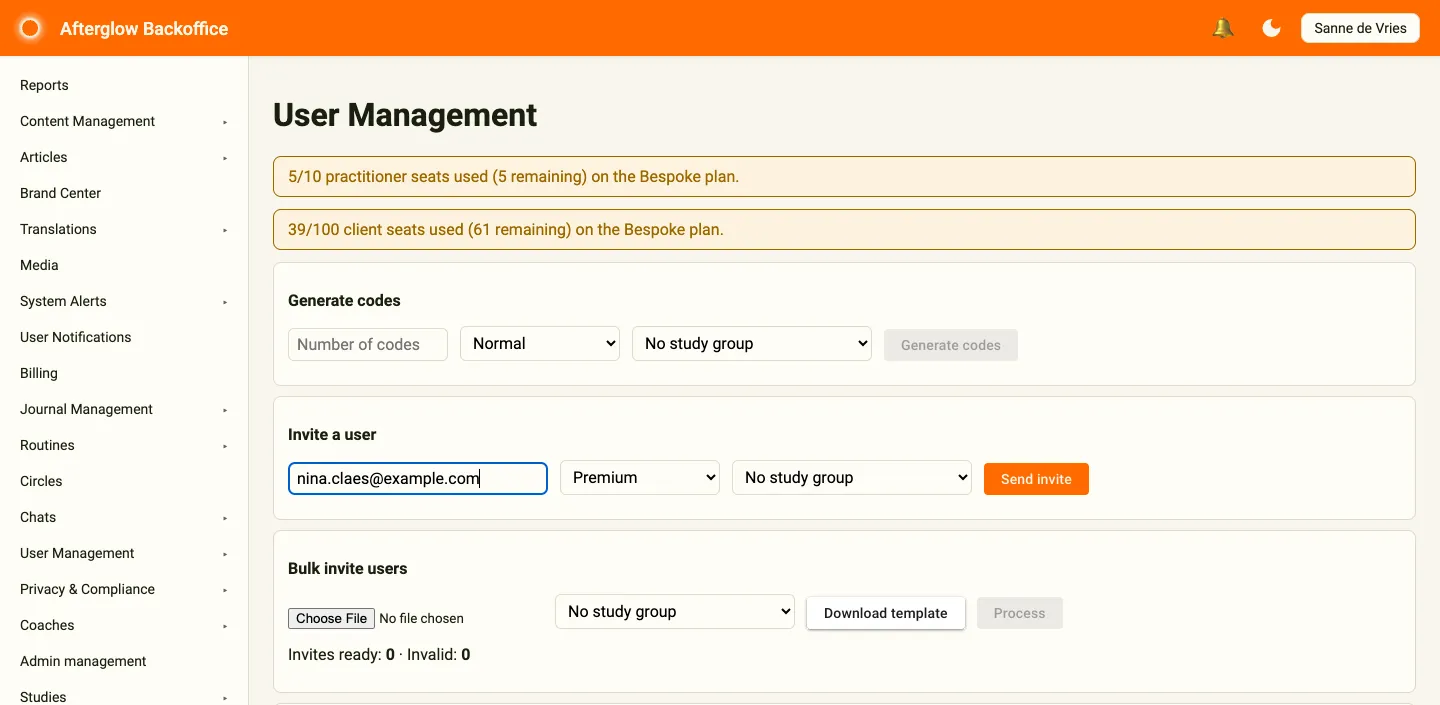This screenshot has width=1440, height=705.
Task: Click Download template button
Action: [886, 613]
